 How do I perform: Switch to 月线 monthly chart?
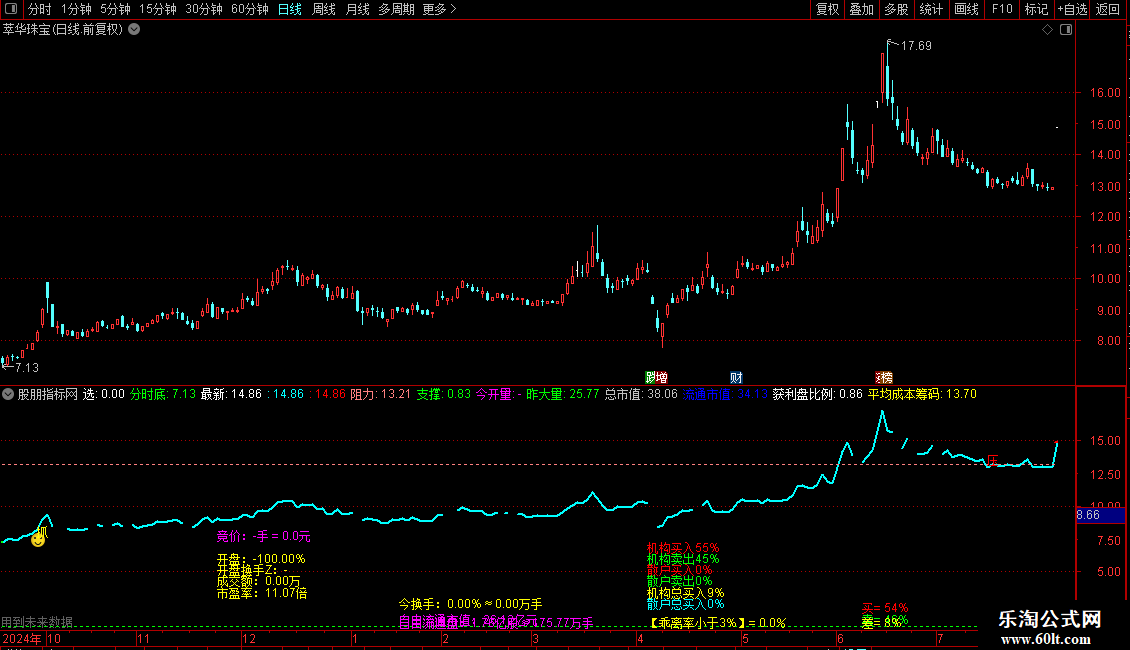[357, 9]
